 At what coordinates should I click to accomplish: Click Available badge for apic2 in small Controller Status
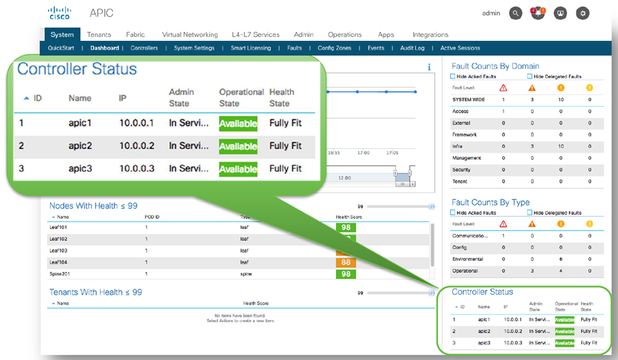564,332
